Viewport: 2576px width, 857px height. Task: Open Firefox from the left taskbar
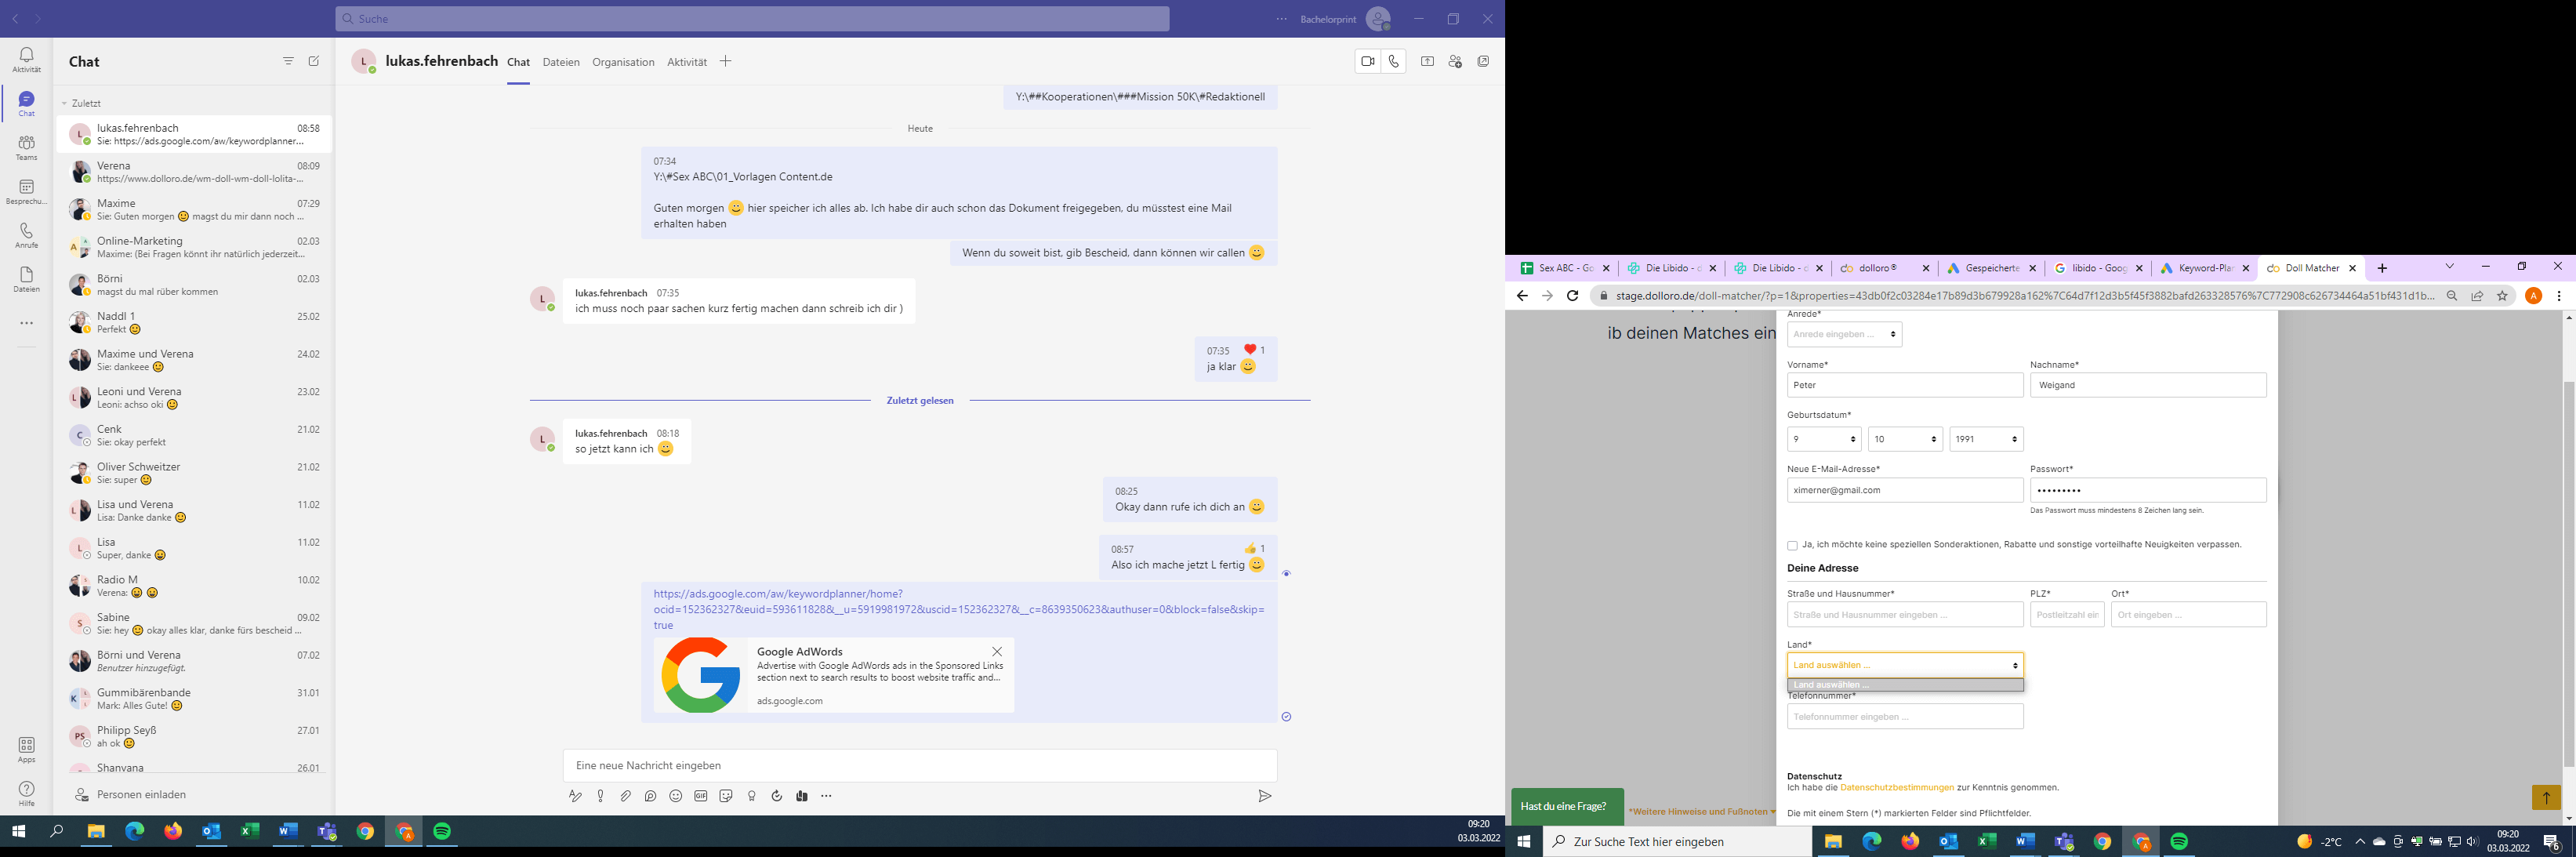click(x=173, y=831)
